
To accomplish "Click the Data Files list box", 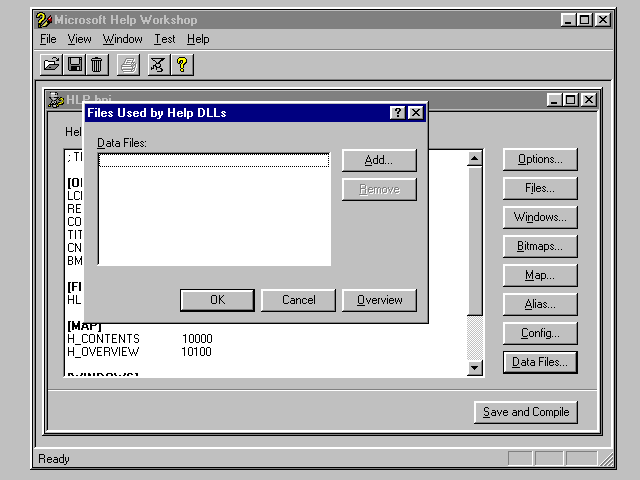I will (214, 210).
